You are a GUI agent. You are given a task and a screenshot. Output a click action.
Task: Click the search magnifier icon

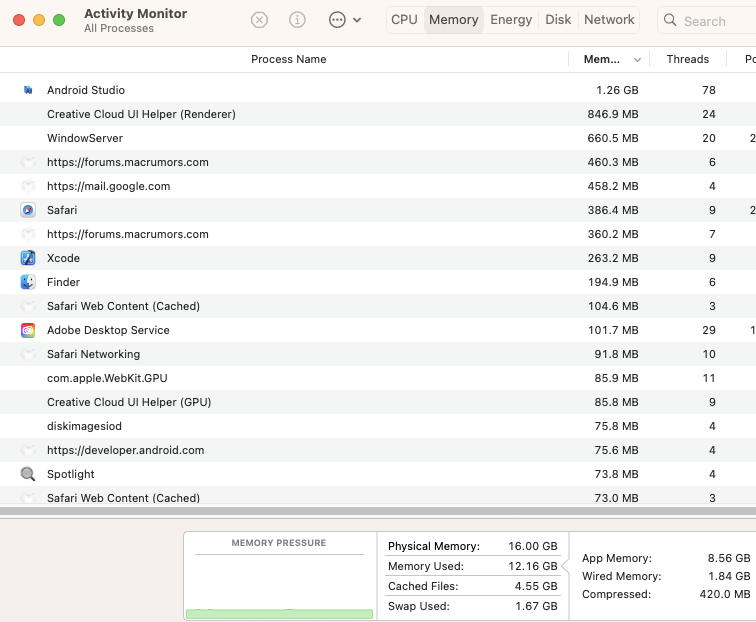(x=670, y=20)
